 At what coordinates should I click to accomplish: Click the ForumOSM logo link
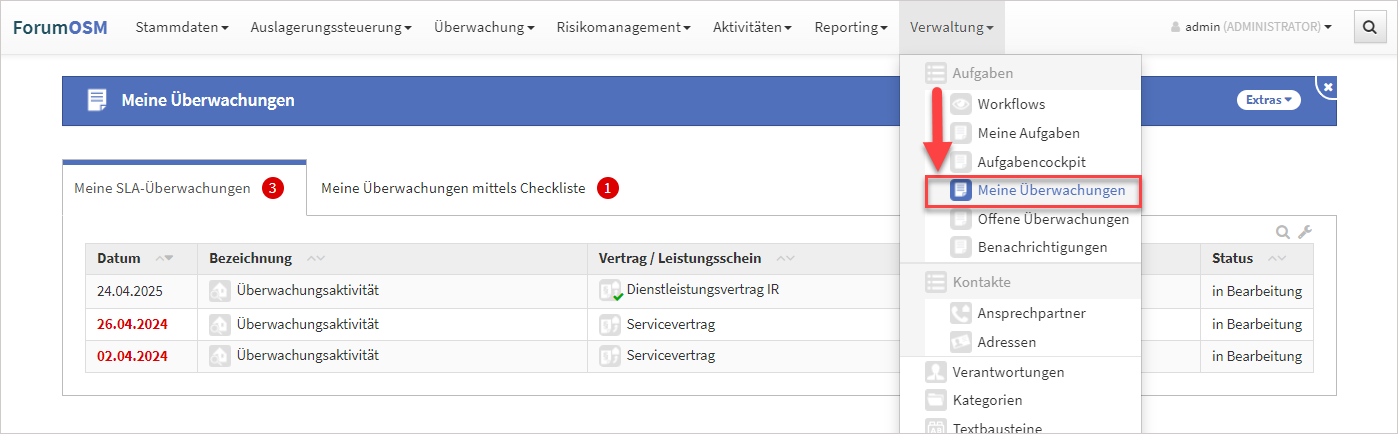pyautogui.click(x=60, y=27)
